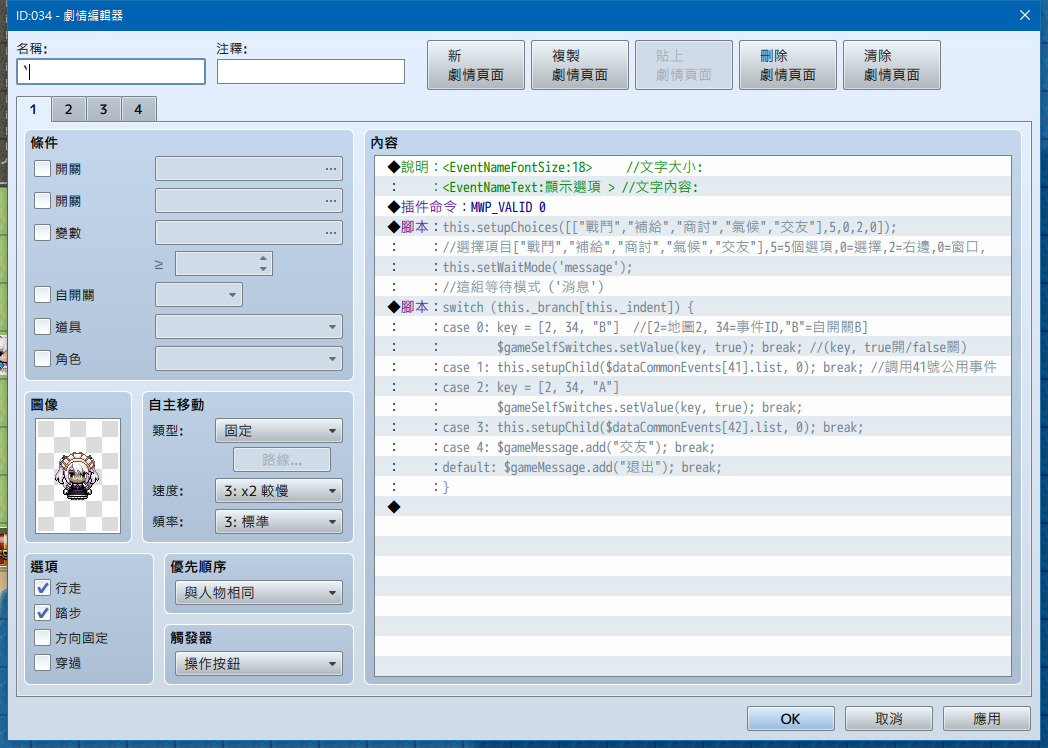
Task: Select the this.setupChoices script line
Action: coord(693,227)
